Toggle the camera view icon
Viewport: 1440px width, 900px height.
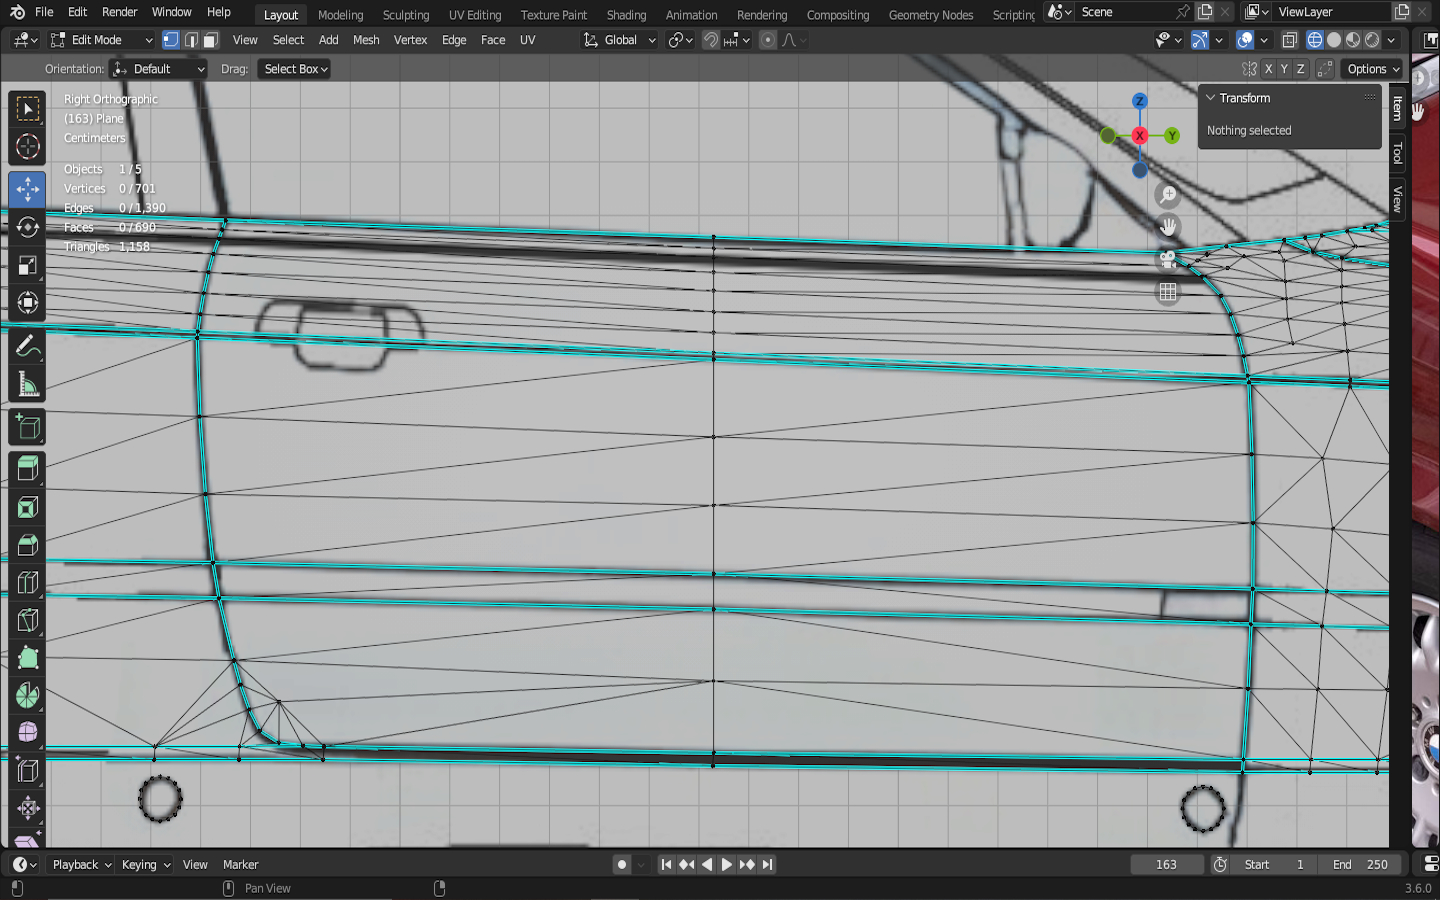pos(1167,260)
